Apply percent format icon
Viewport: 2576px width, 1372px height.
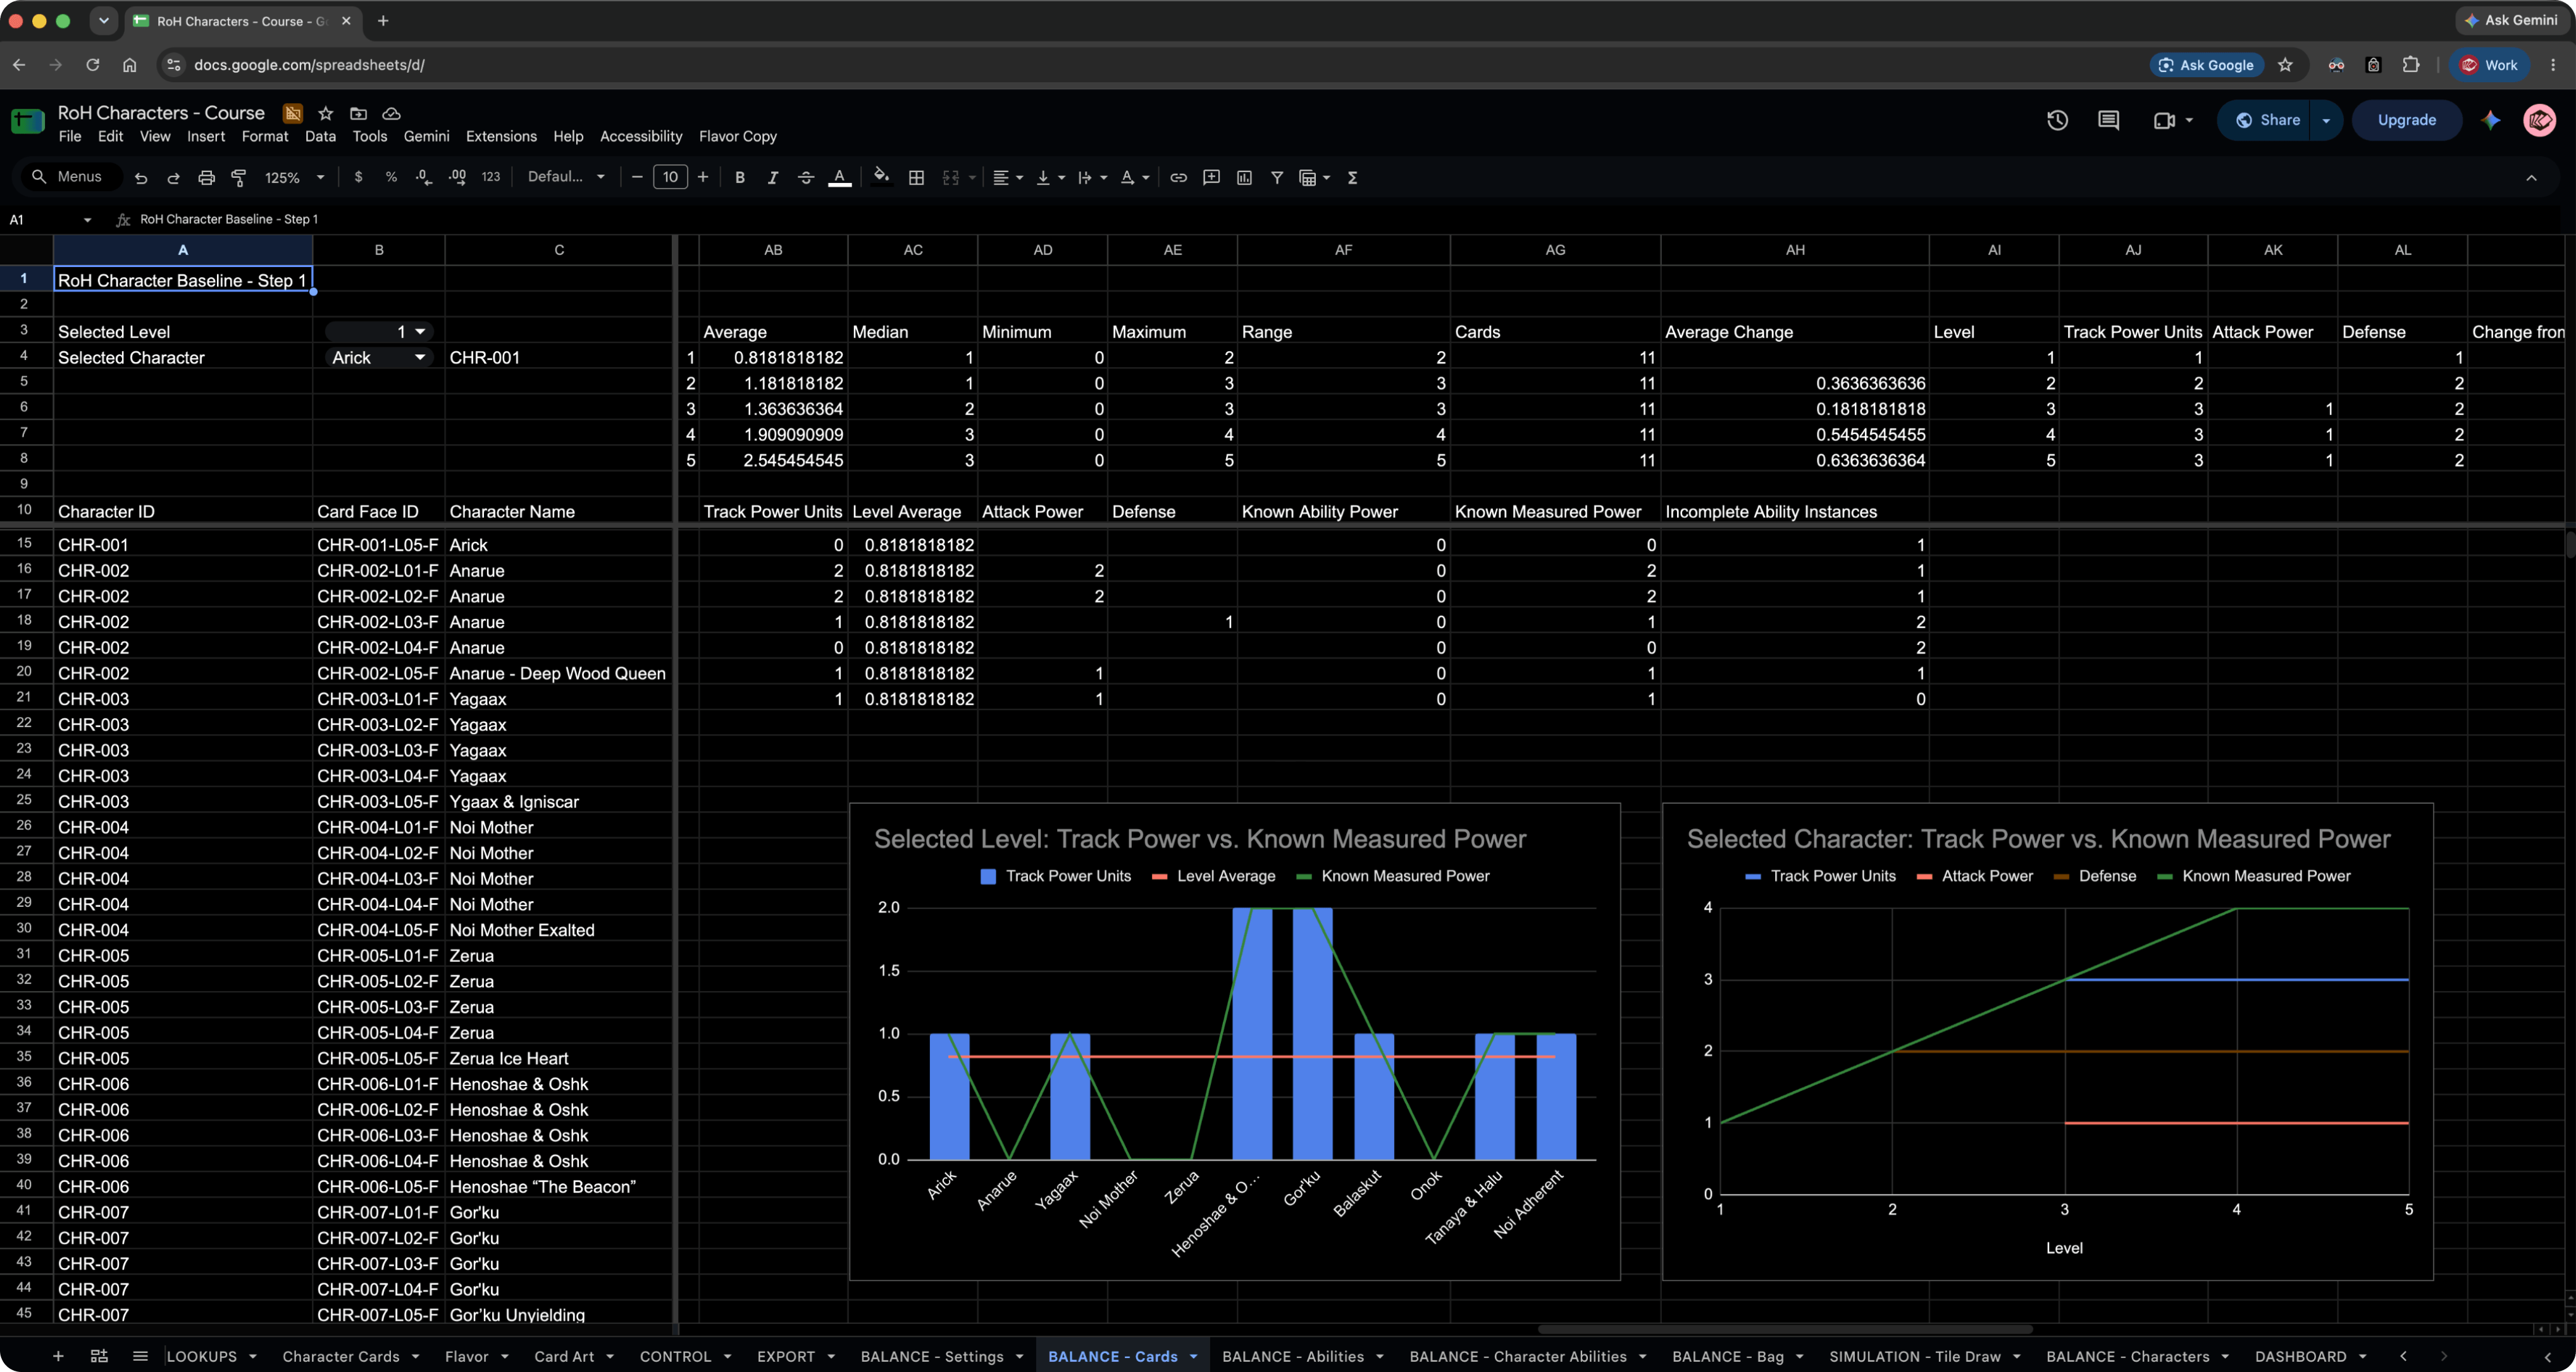click(x=391, y=177)
